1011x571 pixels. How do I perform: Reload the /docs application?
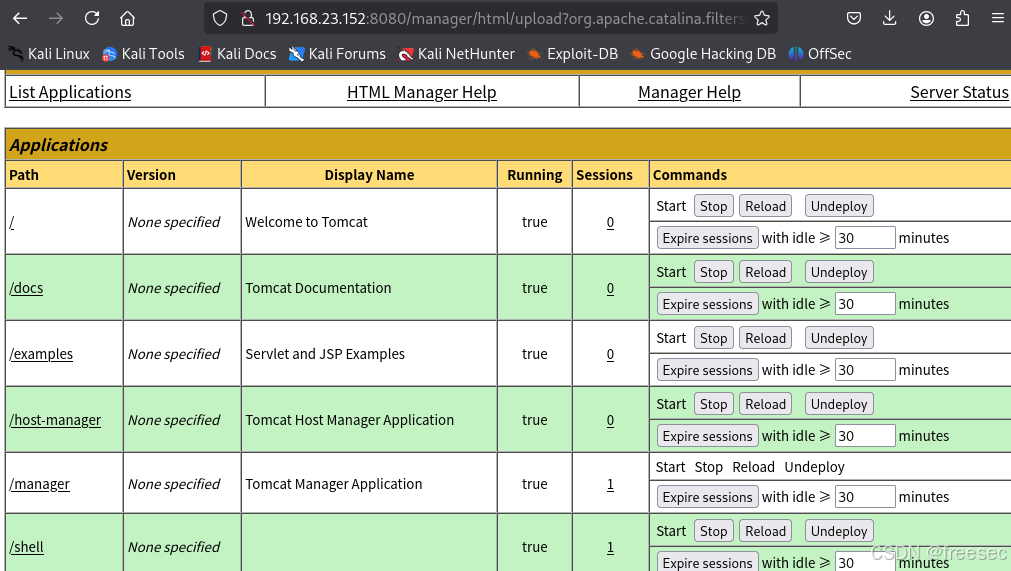[765, 272]
